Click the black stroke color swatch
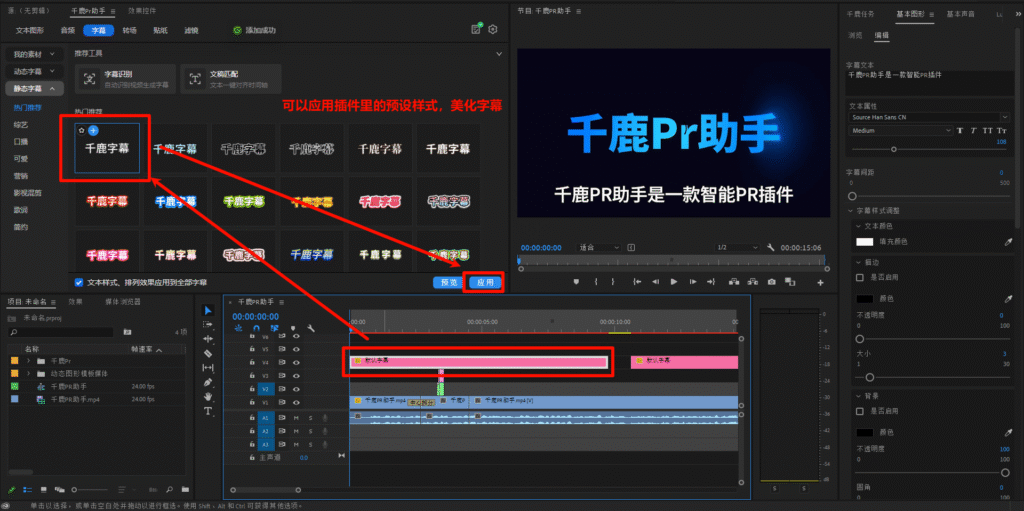 pos(865,299)
